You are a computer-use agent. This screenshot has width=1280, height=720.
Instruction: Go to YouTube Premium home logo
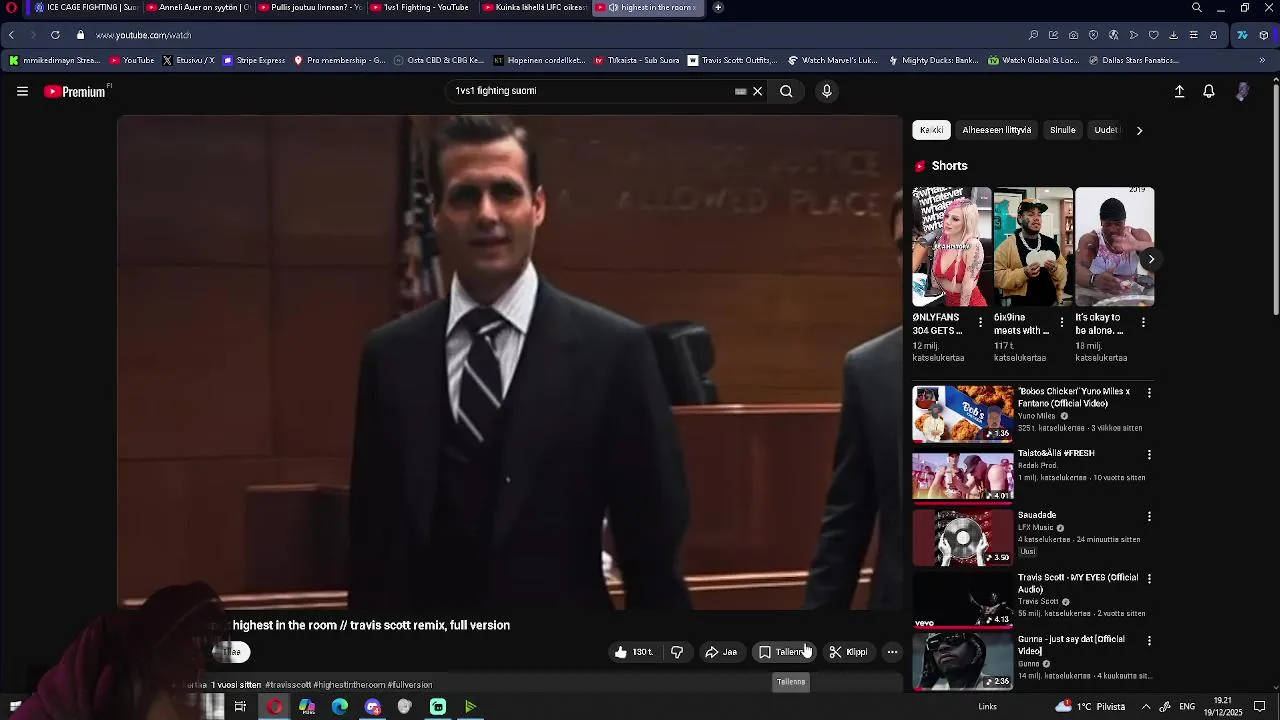click(x=77, y=91)
